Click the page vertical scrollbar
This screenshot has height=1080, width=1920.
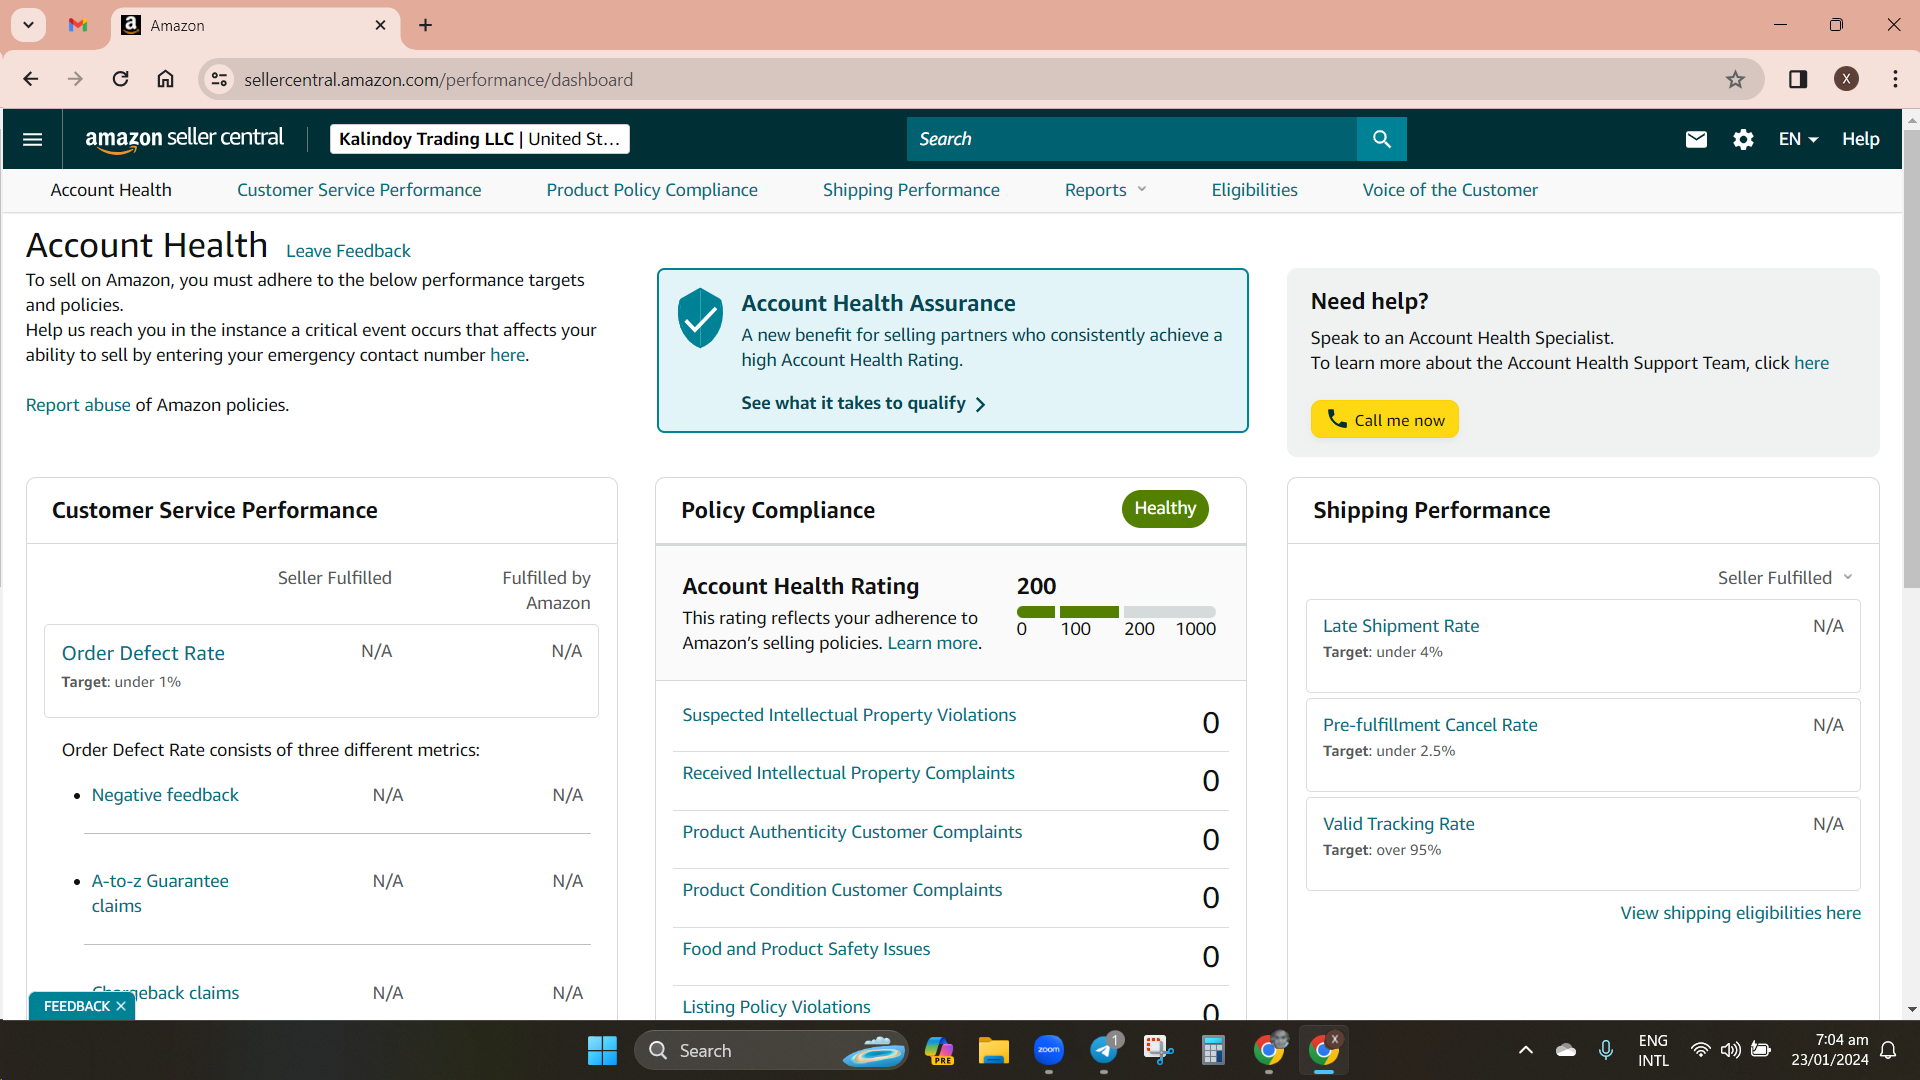click(x=1911, y=360)
